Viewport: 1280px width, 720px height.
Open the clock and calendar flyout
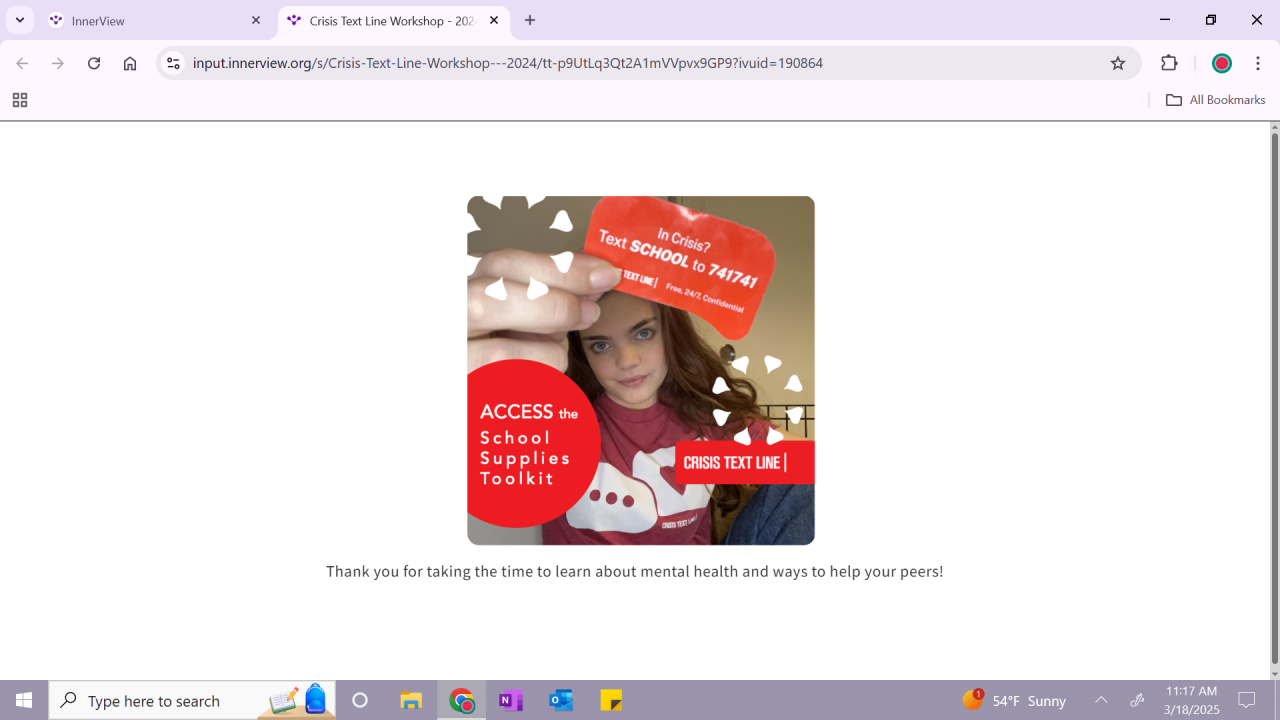pos(1192,700)
